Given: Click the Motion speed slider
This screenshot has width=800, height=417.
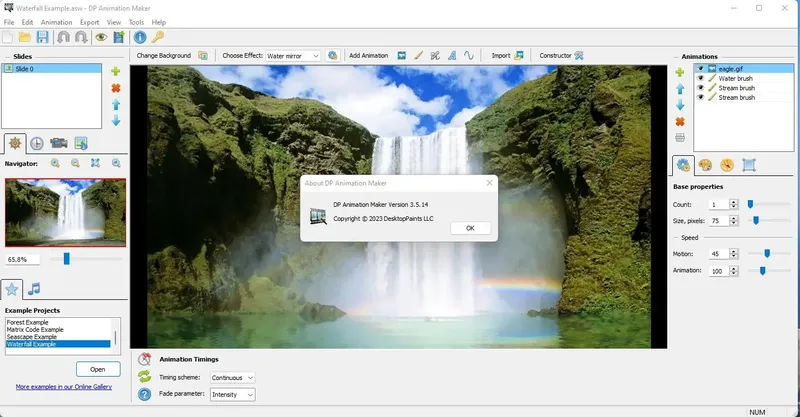Looking at the screenshot, I should tap(767, 254).
